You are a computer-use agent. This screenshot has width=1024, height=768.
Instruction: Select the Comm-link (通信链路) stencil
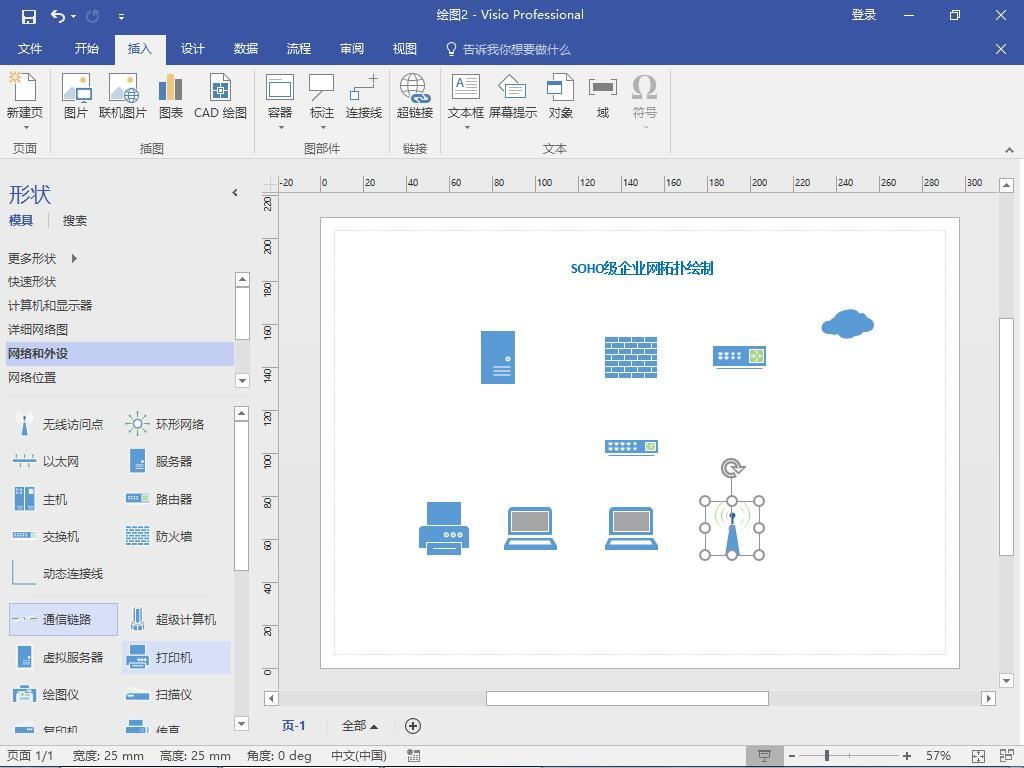(63, 619)
